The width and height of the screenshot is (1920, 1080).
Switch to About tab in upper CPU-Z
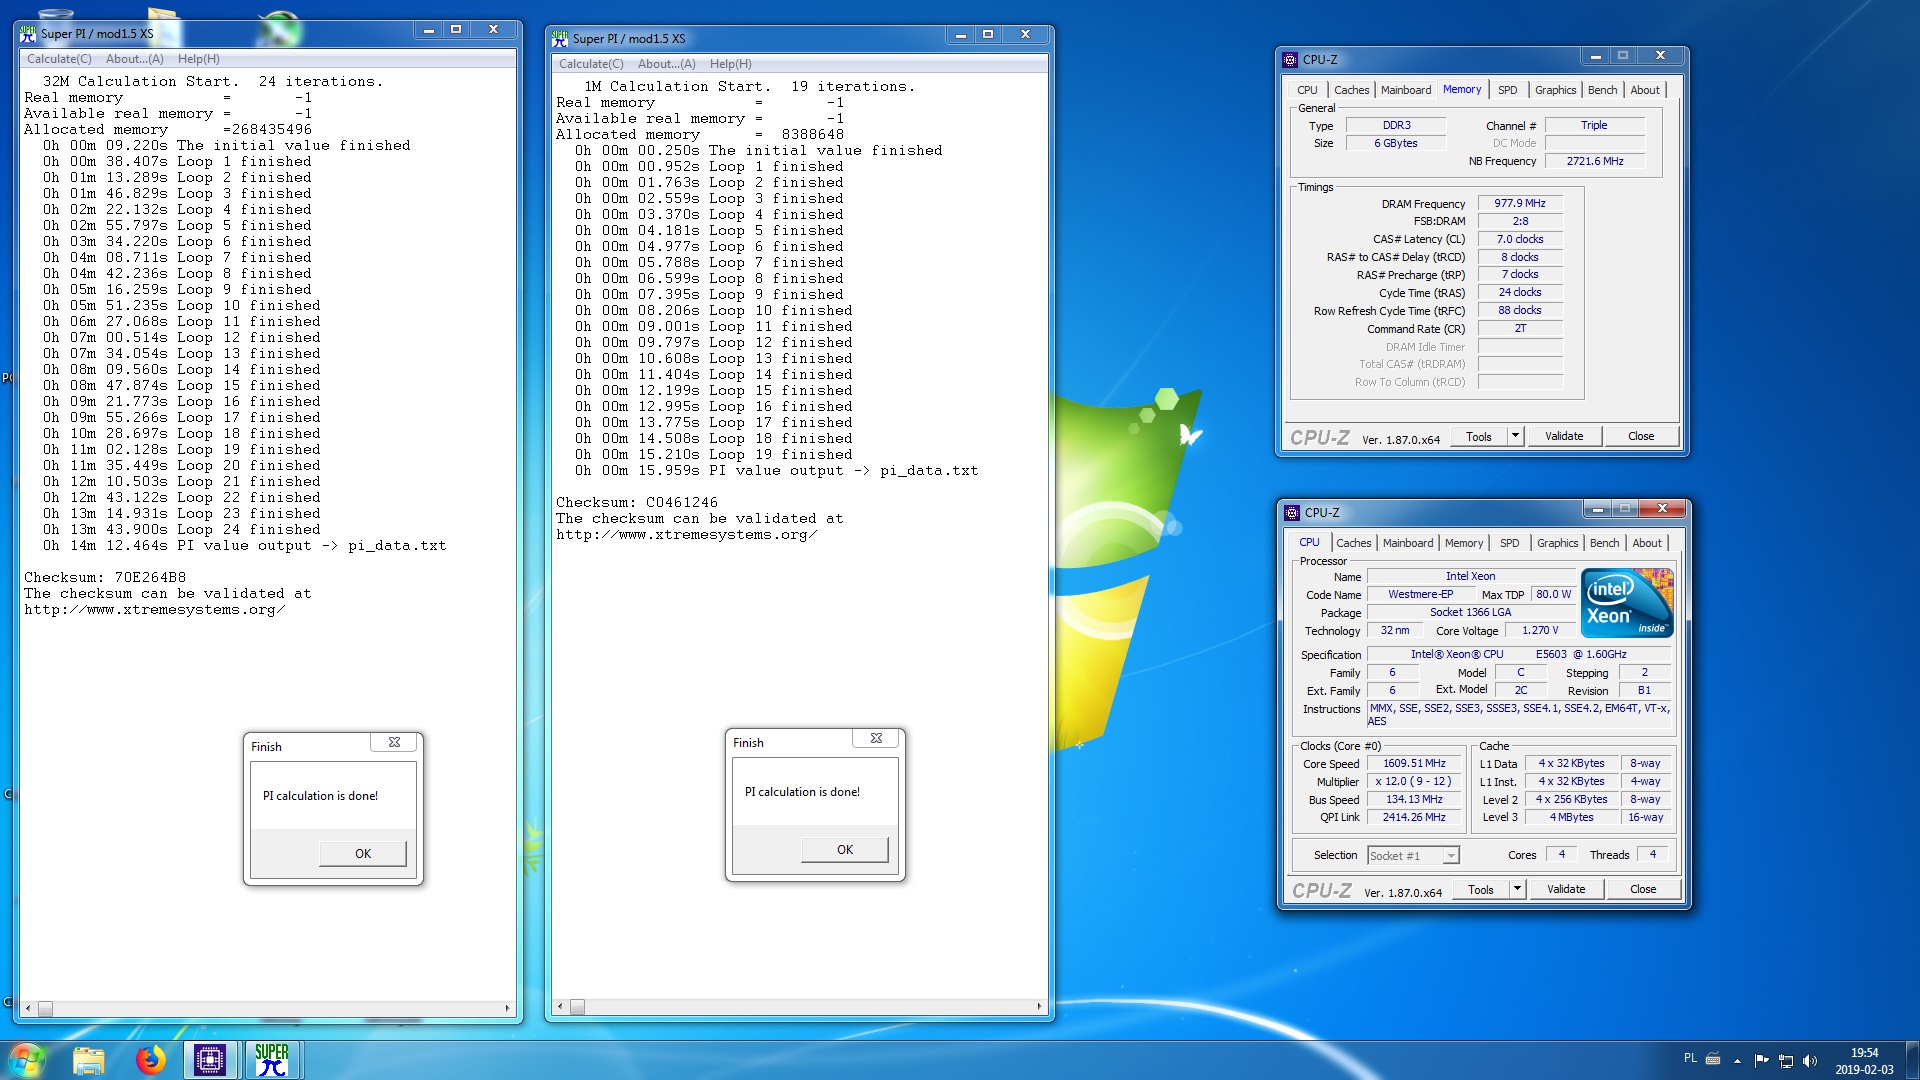click(x=1645, y=90)
